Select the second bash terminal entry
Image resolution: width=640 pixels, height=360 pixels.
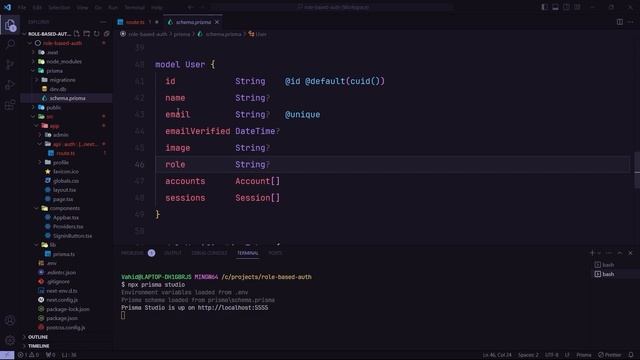point(608,274)
